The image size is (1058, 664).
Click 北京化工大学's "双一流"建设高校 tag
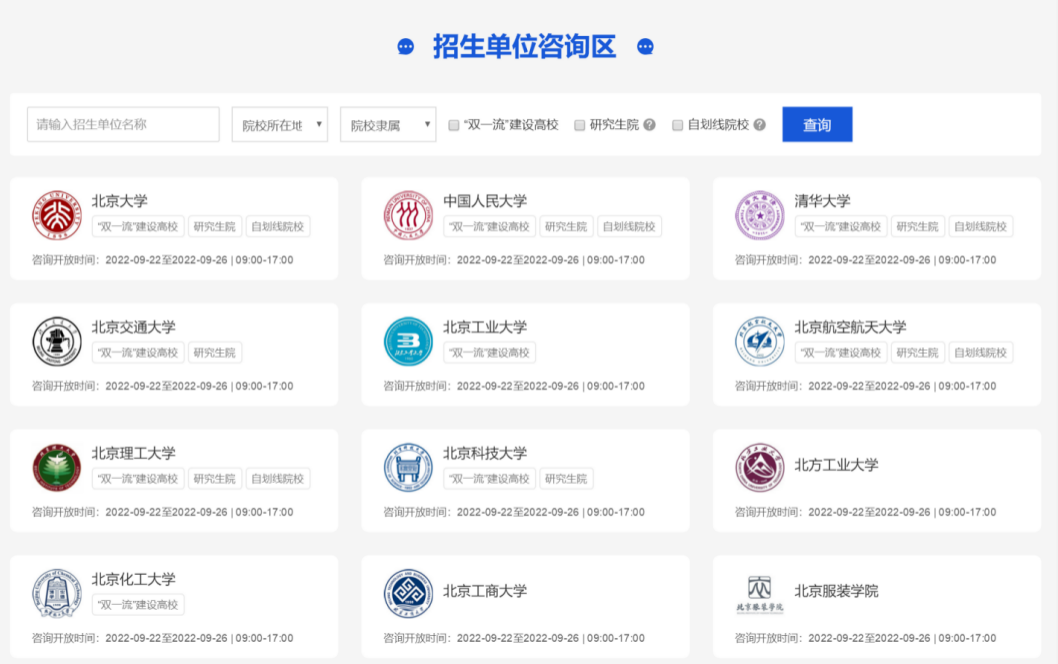138,605
